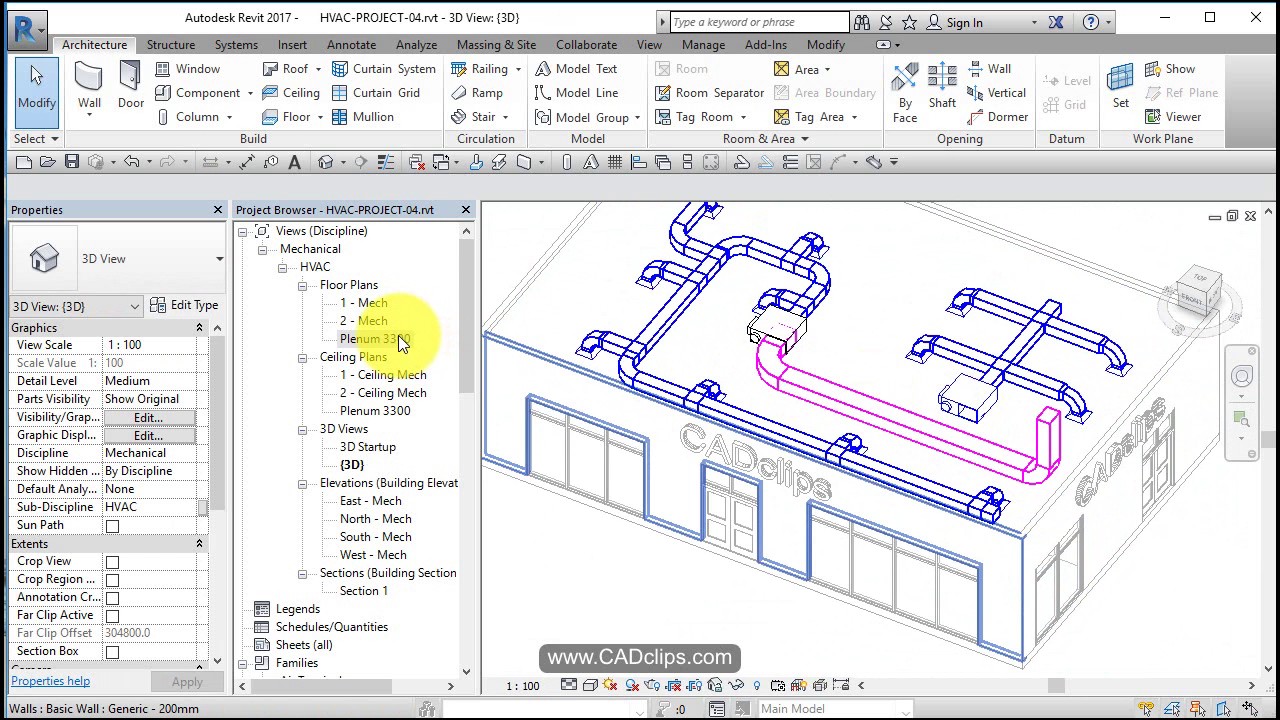Open the Properties help link
1280x720 pixels.
pyautogui.click(x=50, y=681)
